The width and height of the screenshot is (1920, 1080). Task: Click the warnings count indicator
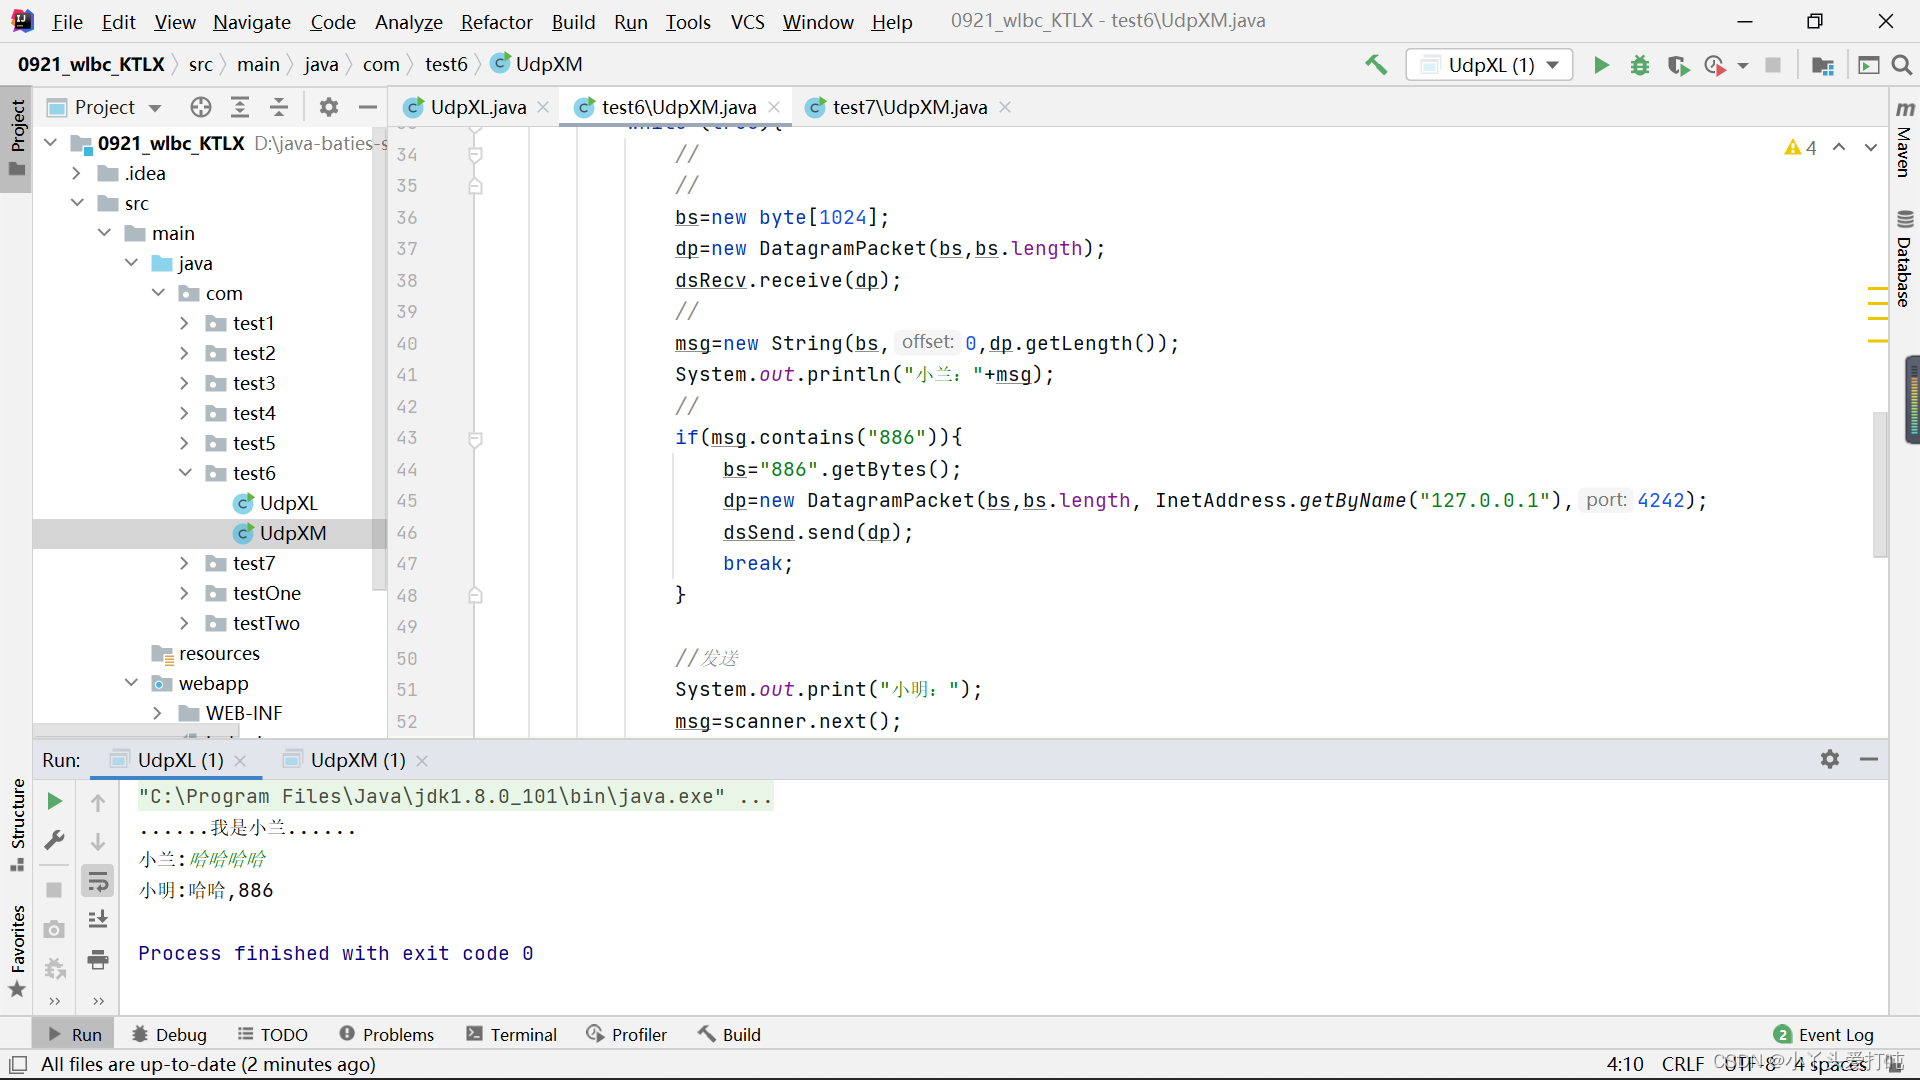tap(1800, 148)
